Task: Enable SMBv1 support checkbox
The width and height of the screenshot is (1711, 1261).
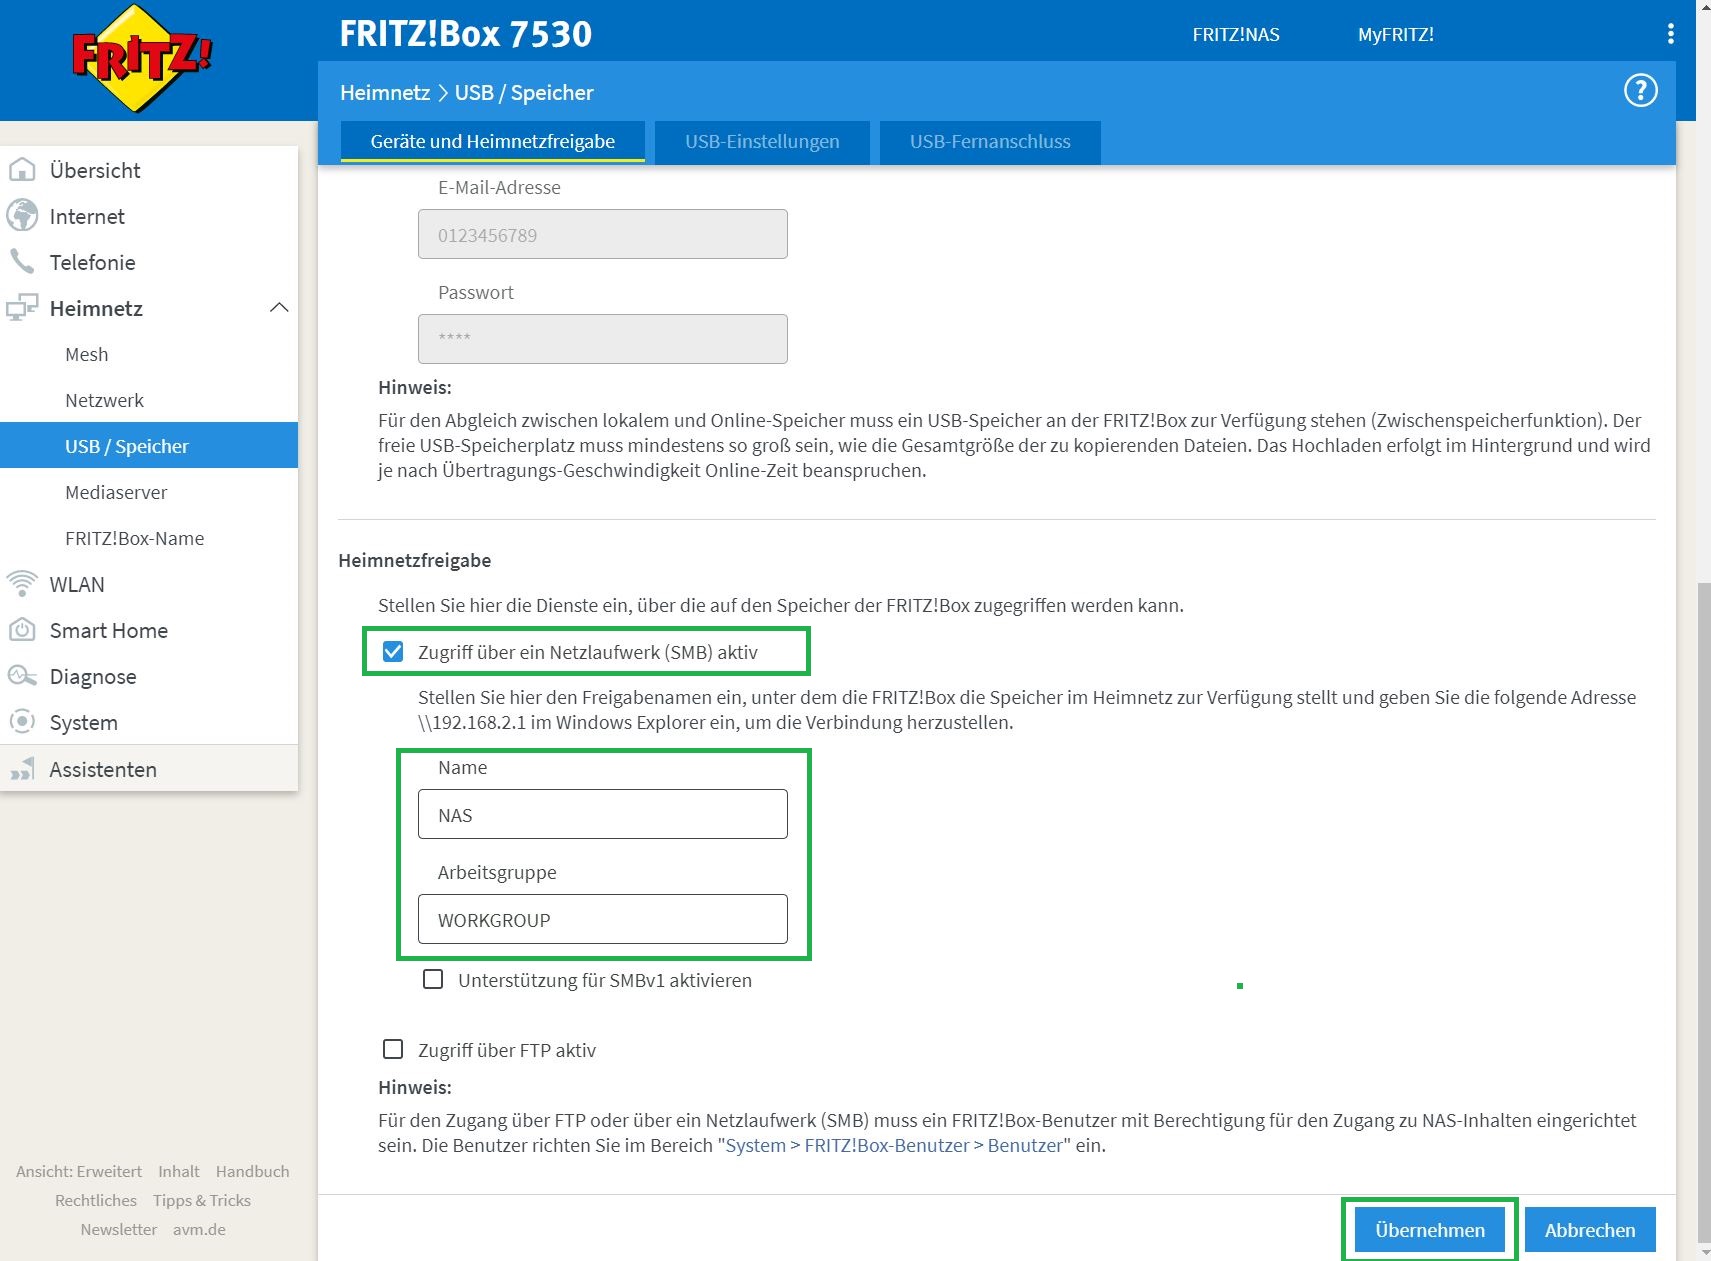Action: point(433,979)
